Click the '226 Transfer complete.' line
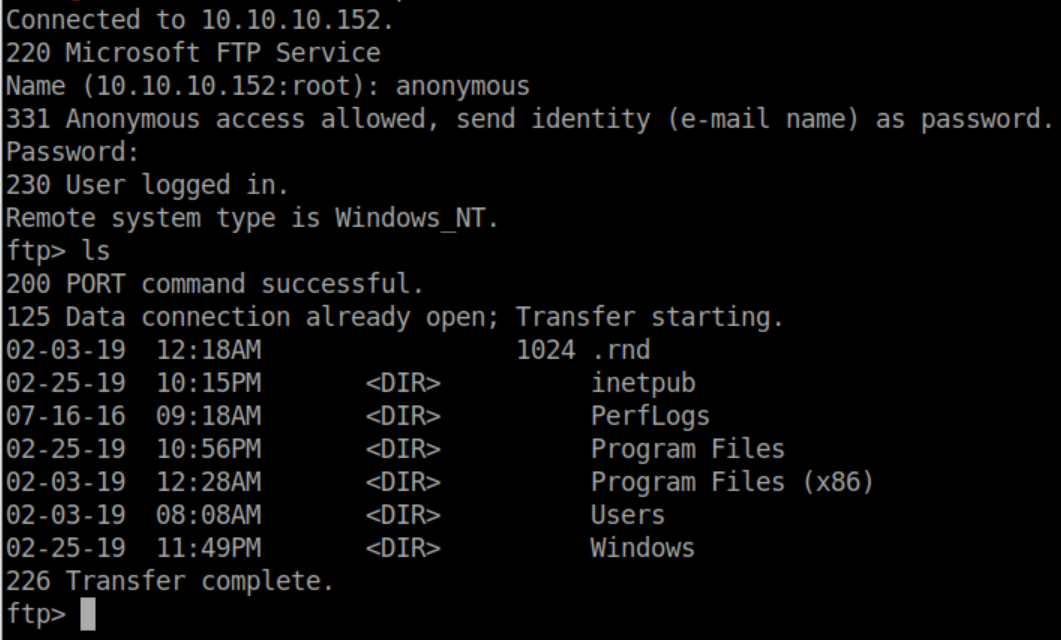 pos(169,581)
